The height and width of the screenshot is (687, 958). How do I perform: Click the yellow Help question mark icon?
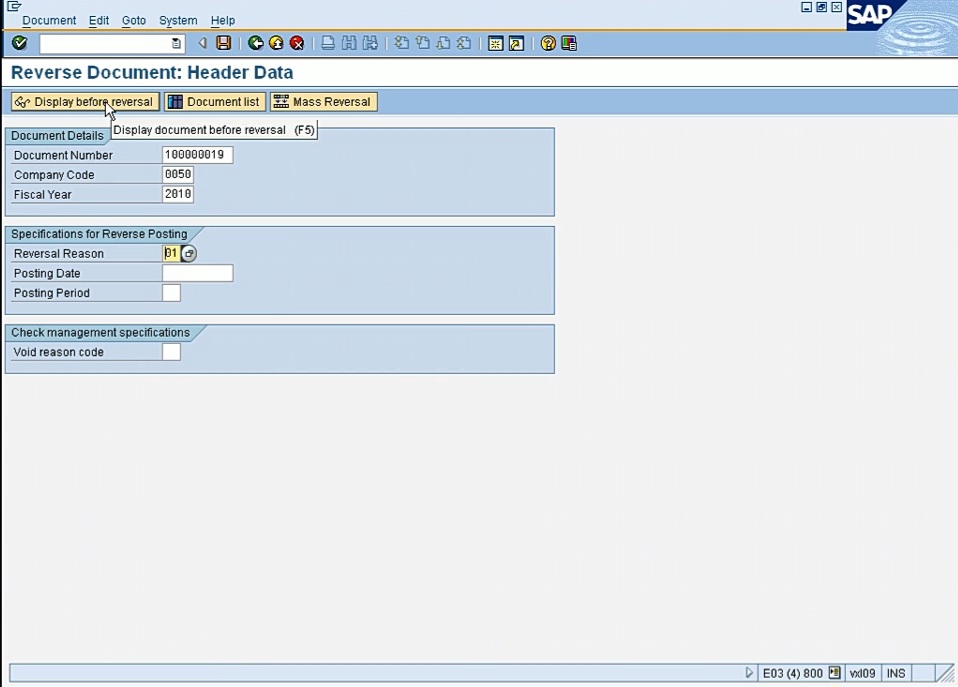tap(548, 43)
